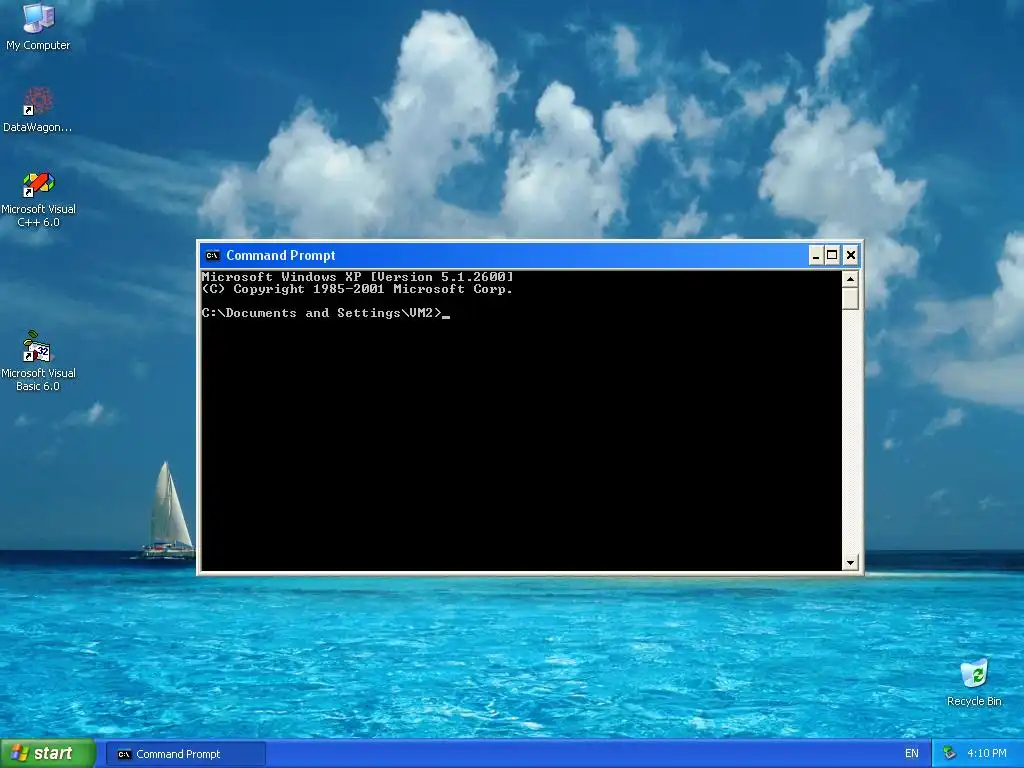The image size is (1024, 768).
Task: Select the My Computer desktop icon
Action: pyautogui.click(x=38, y=26)
